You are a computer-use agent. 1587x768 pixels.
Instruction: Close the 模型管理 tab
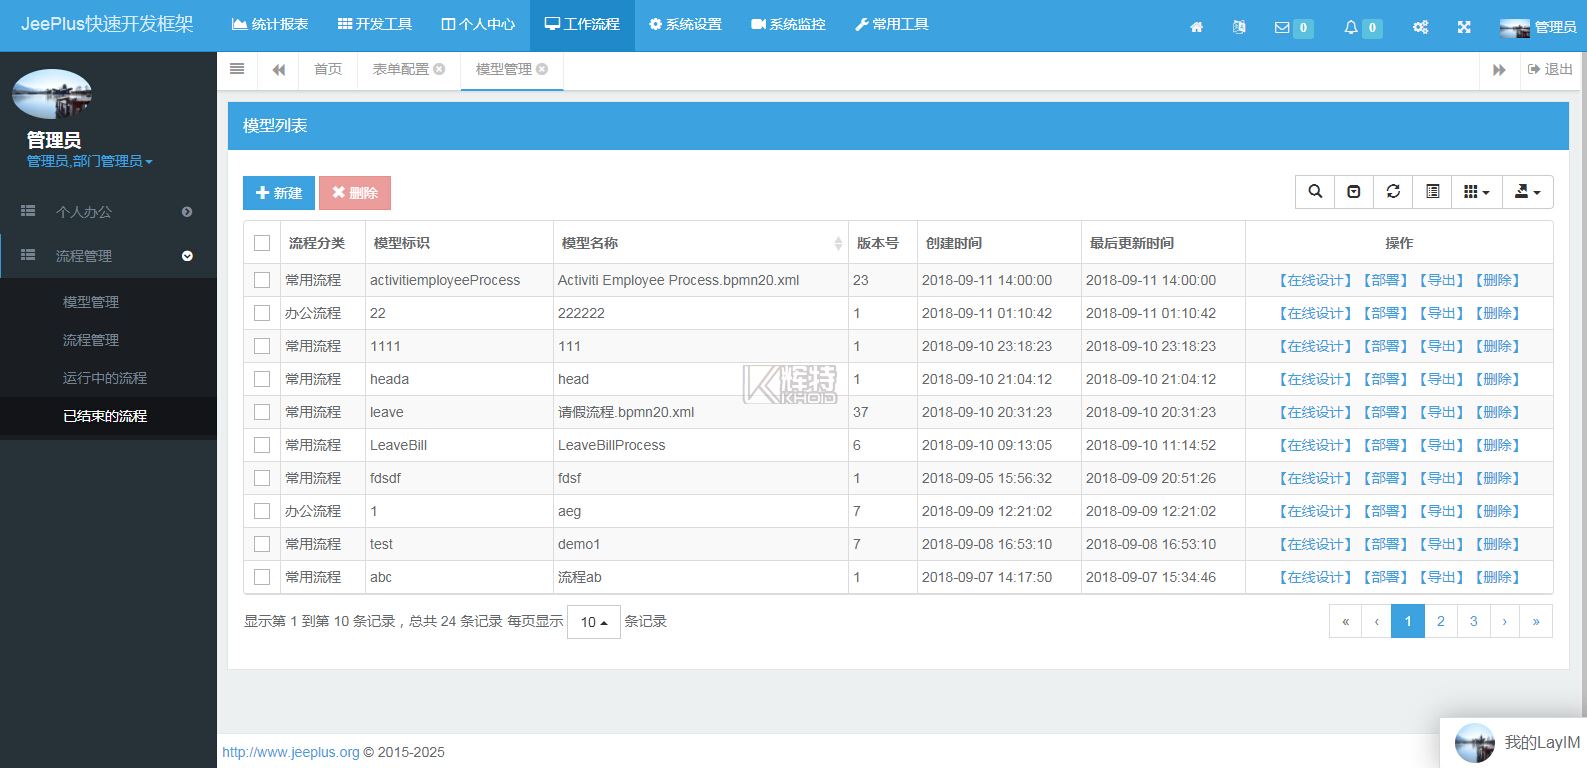pyautogui.click(x=542, y=69)
